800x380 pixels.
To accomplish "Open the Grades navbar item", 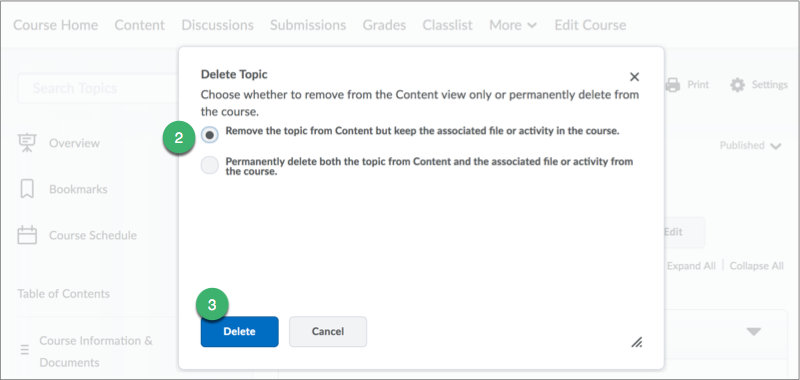I will 384,25.
